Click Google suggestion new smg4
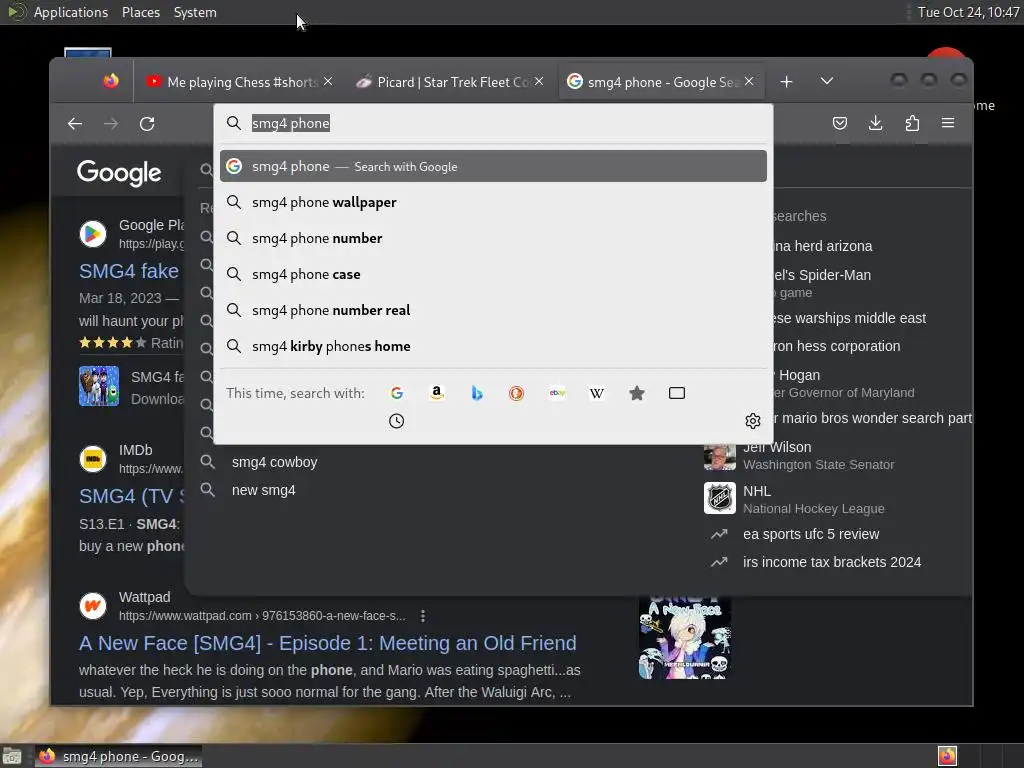The width and height of the screenshot is (1024, 768). 263,490
